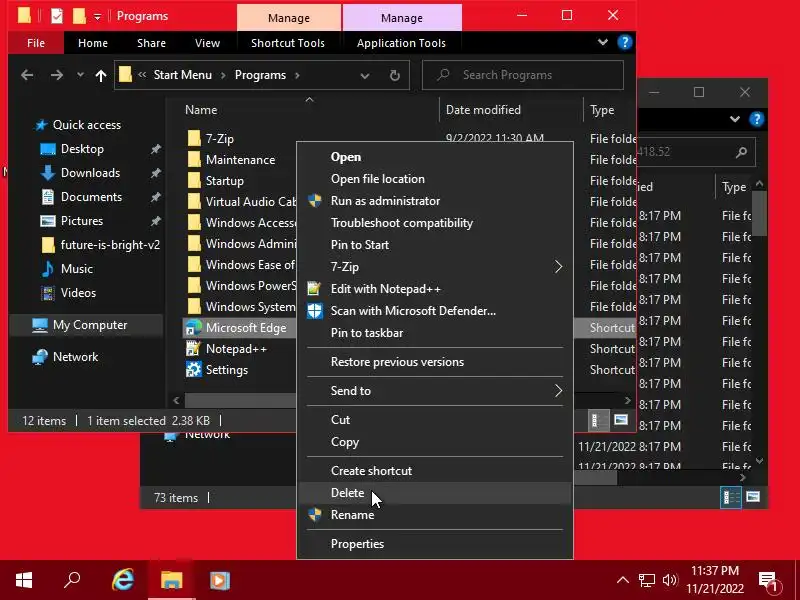Expand the Send to submenu arrow
The image size is (800, 600).
point(558,391)
